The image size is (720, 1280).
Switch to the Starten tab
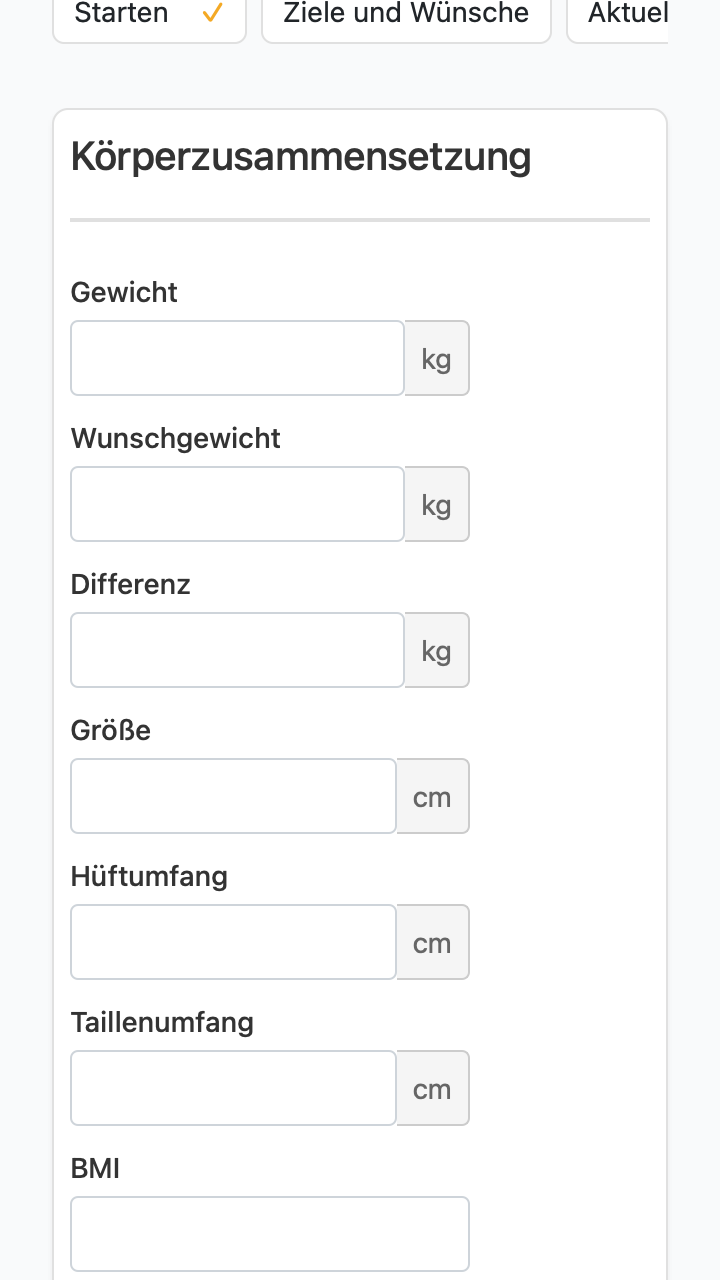149,15
